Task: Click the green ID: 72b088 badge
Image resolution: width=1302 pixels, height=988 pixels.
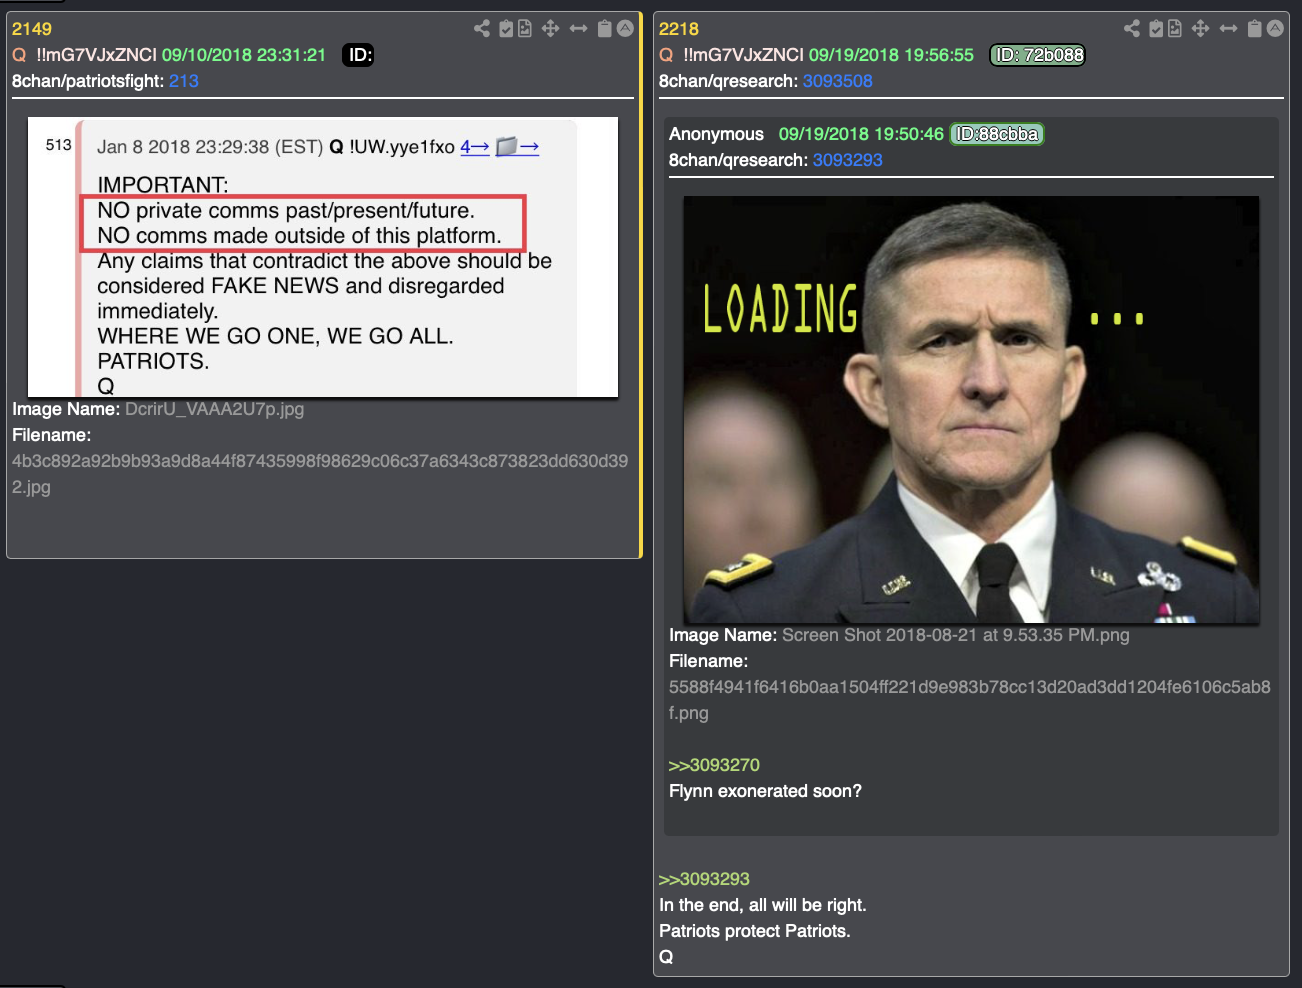Action: 1037,55
